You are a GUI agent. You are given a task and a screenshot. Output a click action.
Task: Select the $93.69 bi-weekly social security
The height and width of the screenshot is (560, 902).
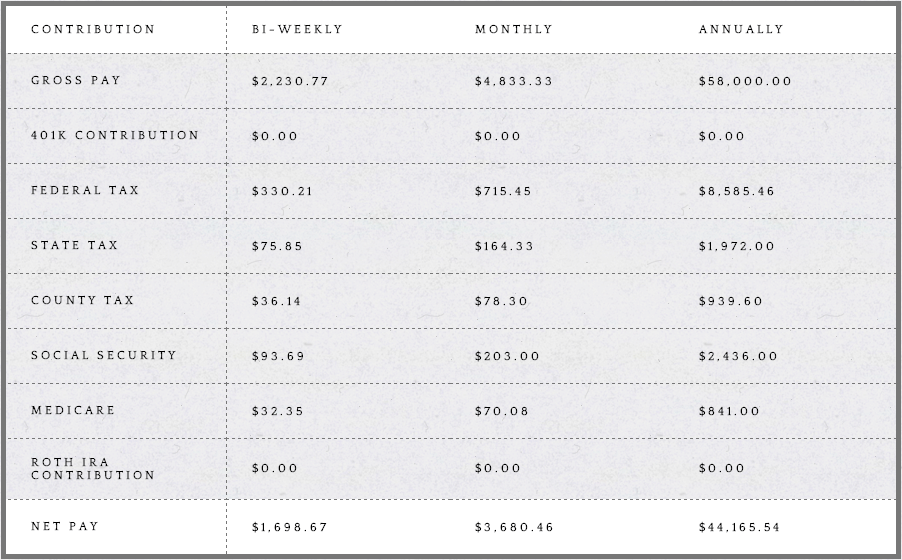pyautogui.click(x=278, y=356)
